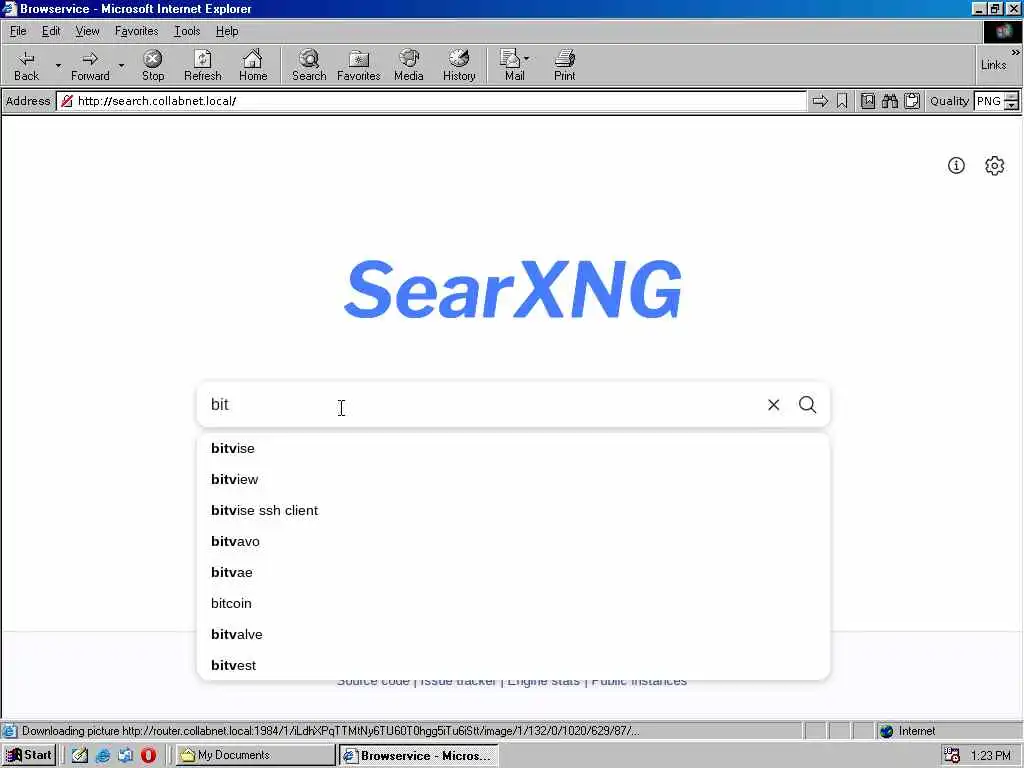Open SearXNG about info icon
Screen dimensions: 1024x768
click(x=956, y=165)
